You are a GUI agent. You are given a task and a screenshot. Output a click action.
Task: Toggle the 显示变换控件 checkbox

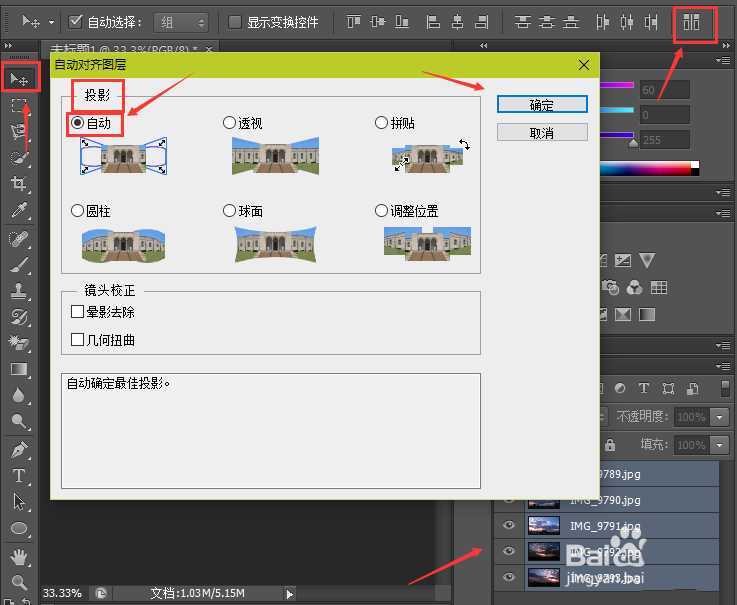[x=235, y=22]
